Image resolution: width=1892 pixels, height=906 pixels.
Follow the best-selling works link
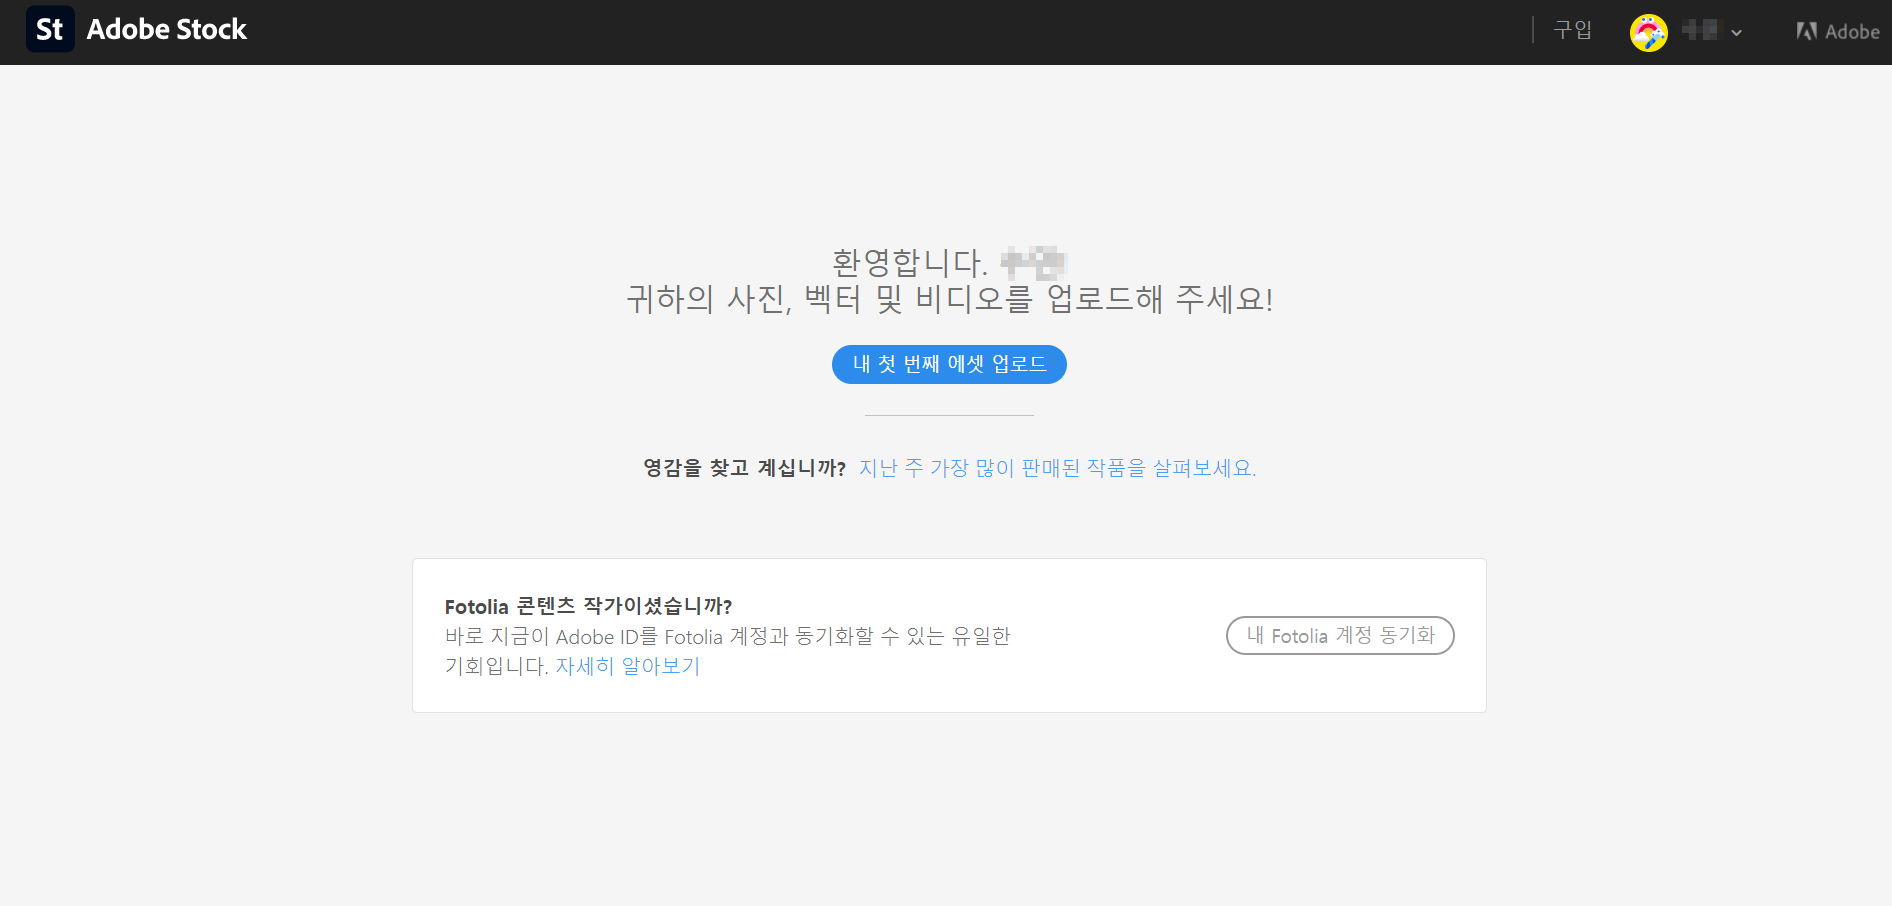(1057, 468)
